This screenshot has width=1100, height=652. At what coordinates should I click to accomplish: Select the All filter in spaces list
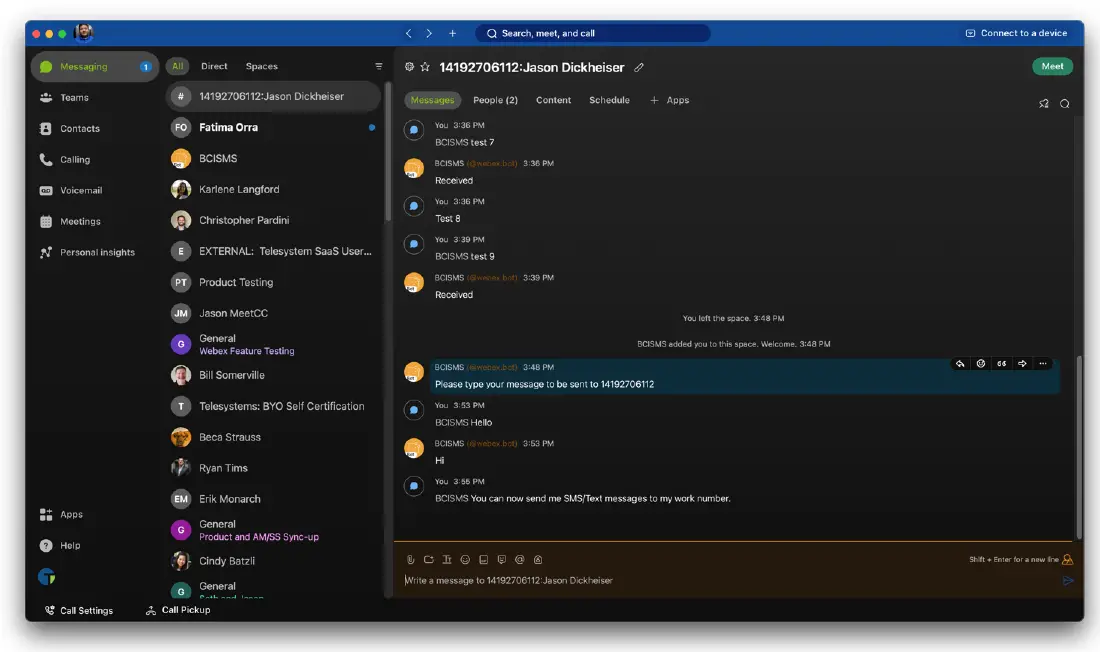tap(177, 66)
